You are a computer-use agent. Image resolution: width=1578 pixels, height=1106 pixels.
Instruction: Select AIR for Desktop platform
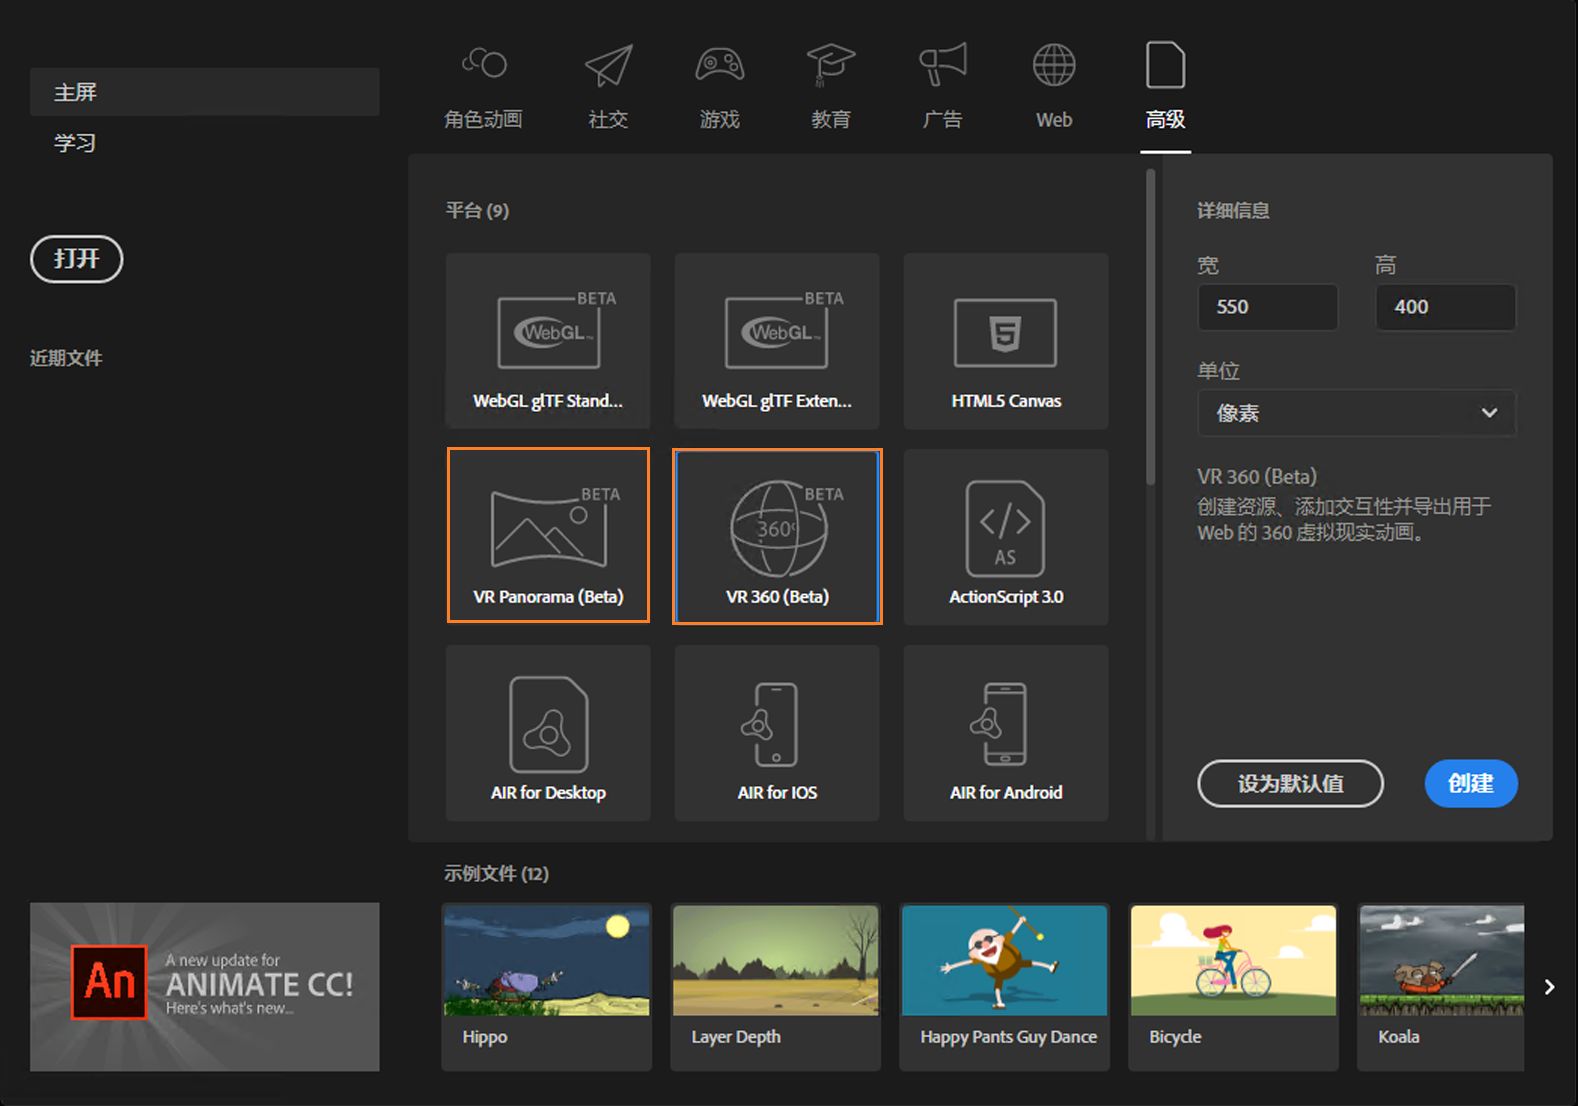coord(548,733)
